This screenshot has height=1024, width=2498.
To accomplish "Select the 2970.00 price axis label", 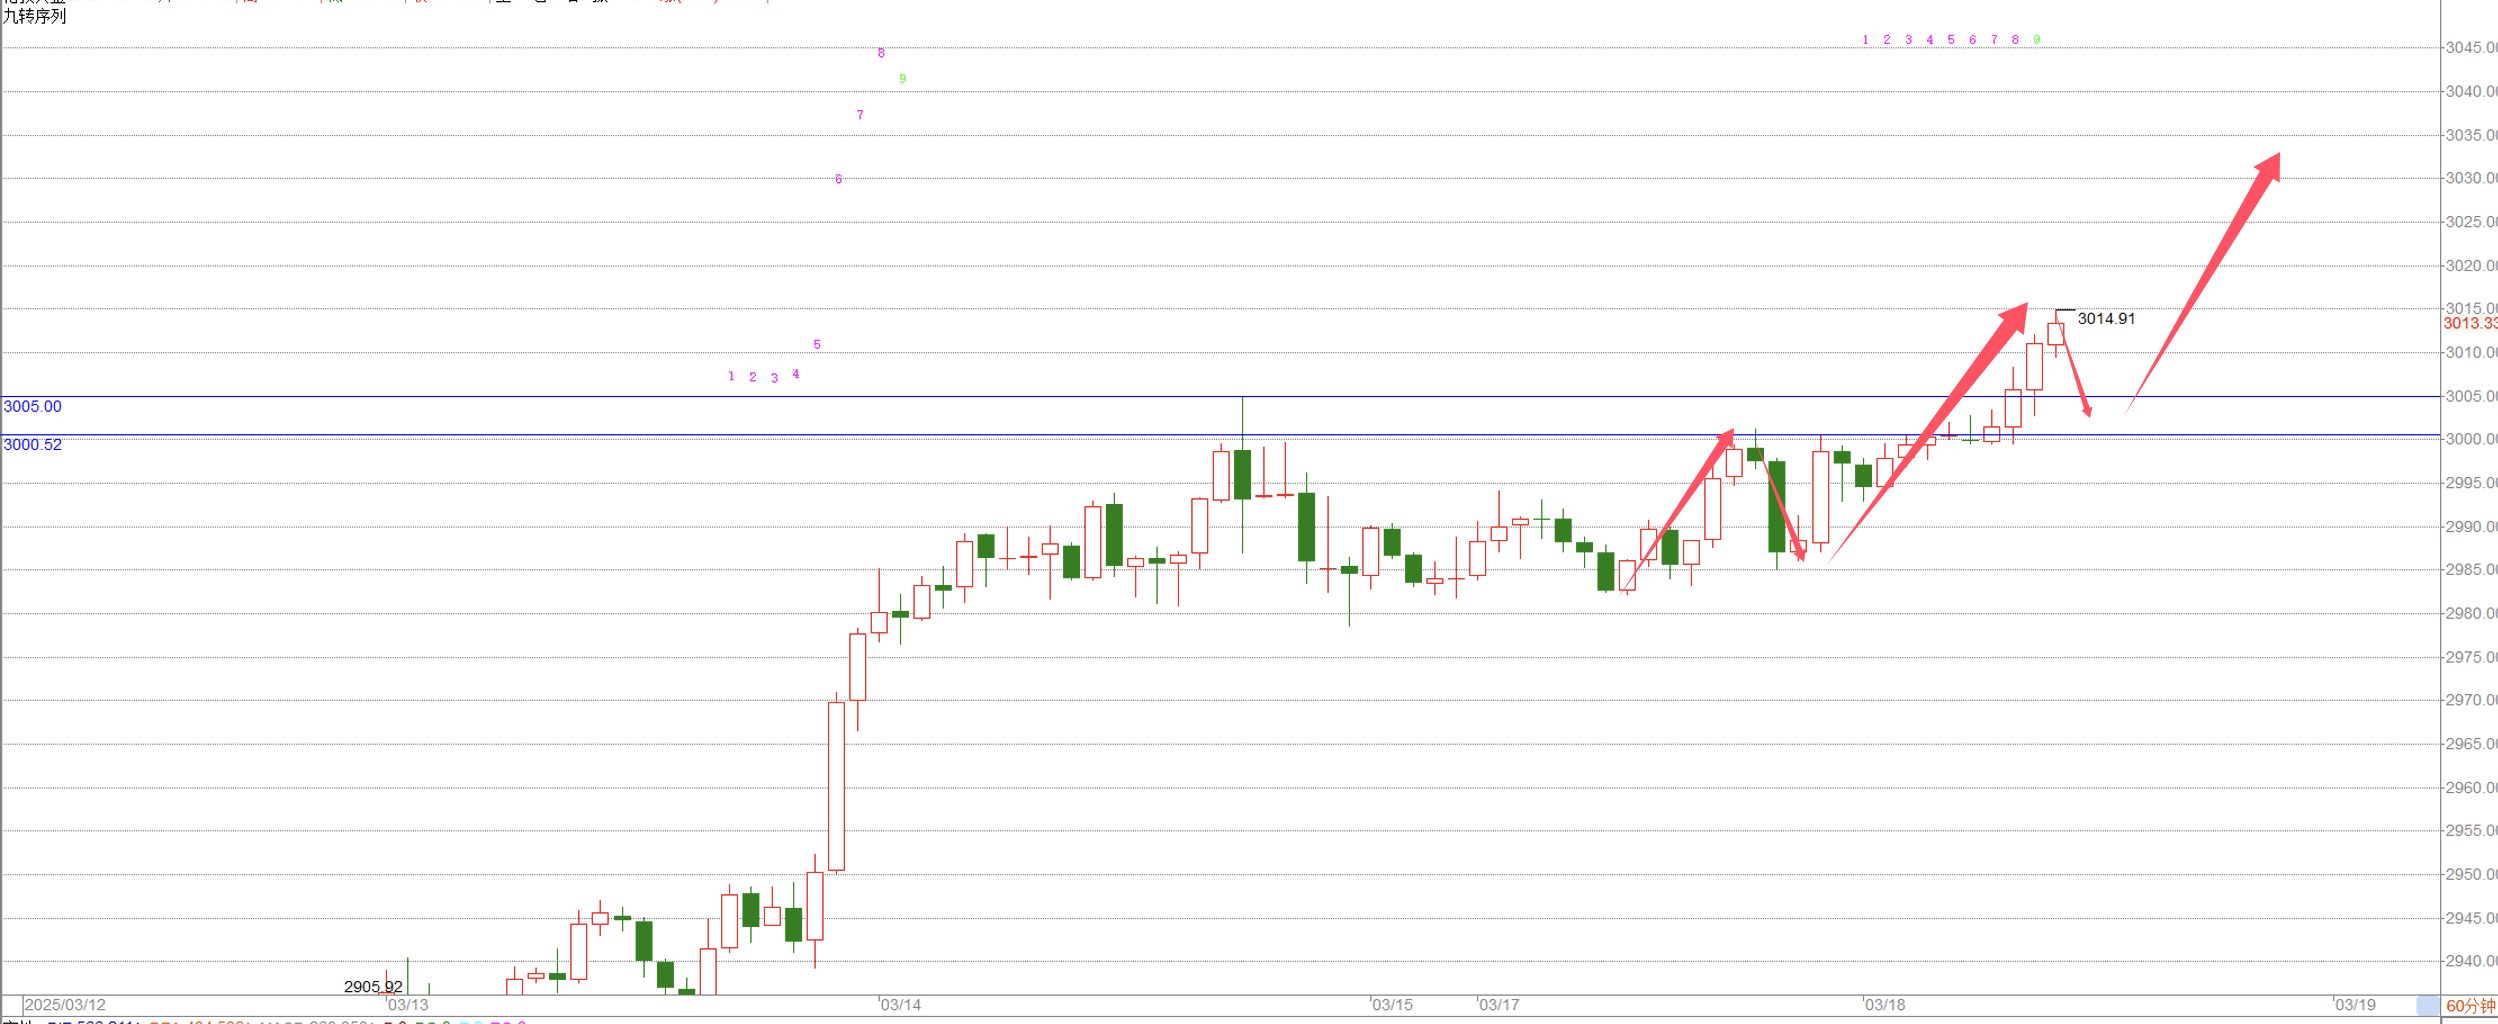I will point(2471,700).
